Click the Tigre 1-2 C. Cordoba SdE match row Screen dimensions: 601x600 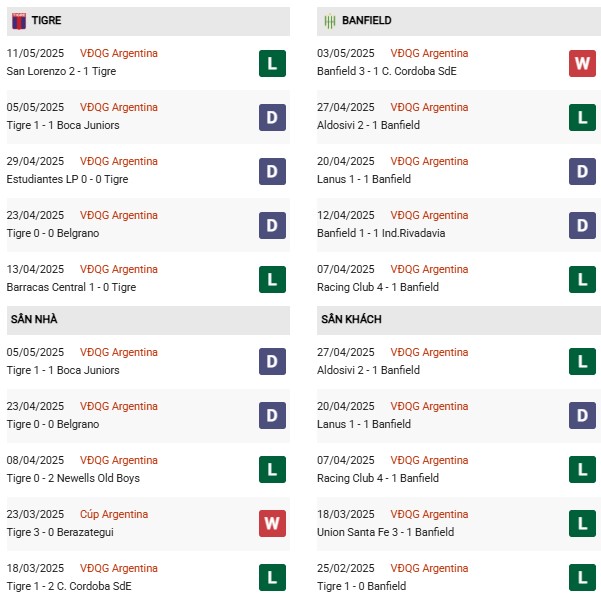tap(148, 577)
